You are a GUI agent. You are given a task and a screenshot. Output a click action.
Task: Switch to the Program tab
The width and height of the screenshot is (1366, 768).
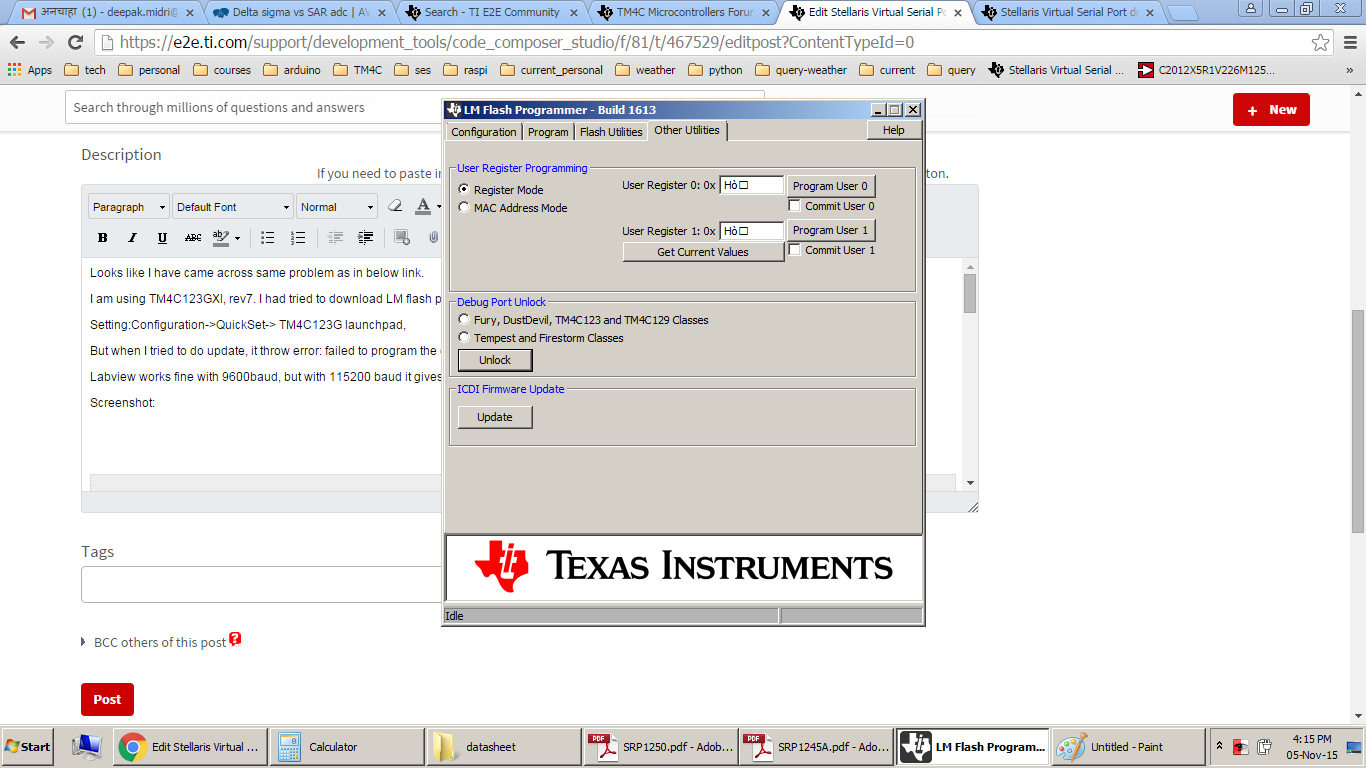pyautogui.click(x=548, y=132)
